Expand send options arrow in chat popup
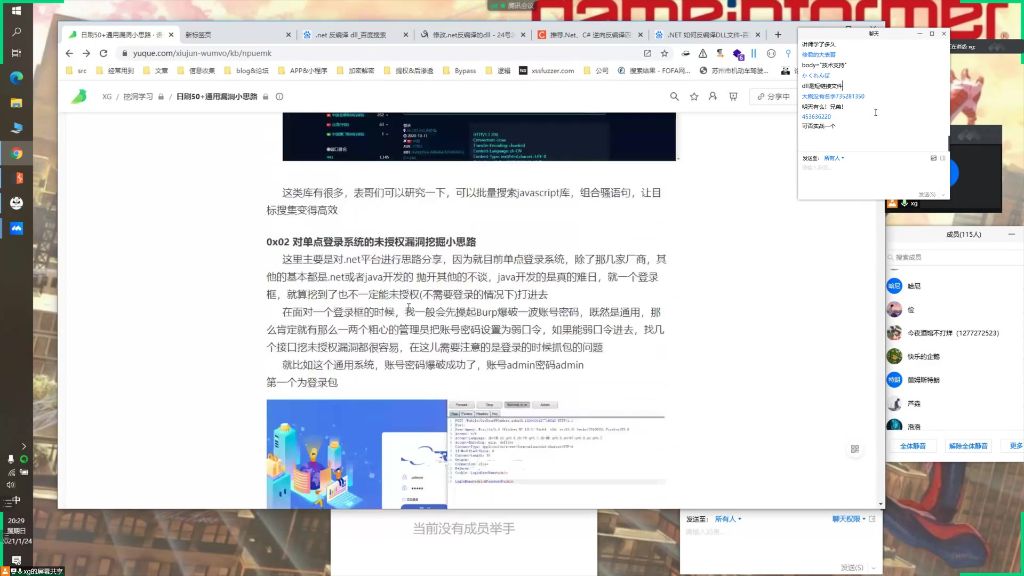The image size is (1024, 576). [944, 195]
